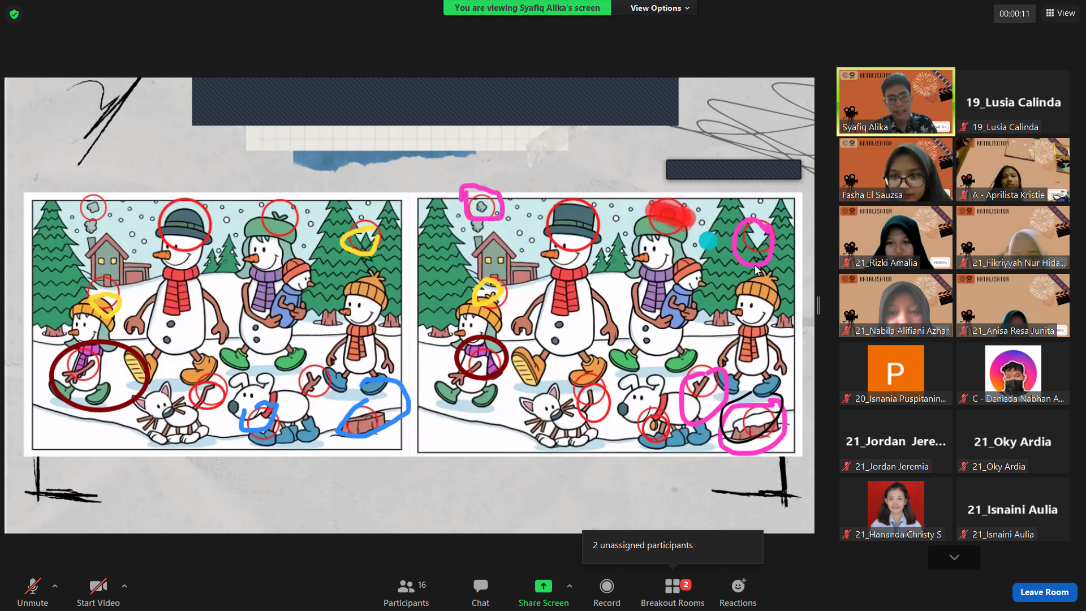Select Fasha El Sauzsa's video thumbnail
This screenshot has height=611, width=1086.
tap(896, 170)
